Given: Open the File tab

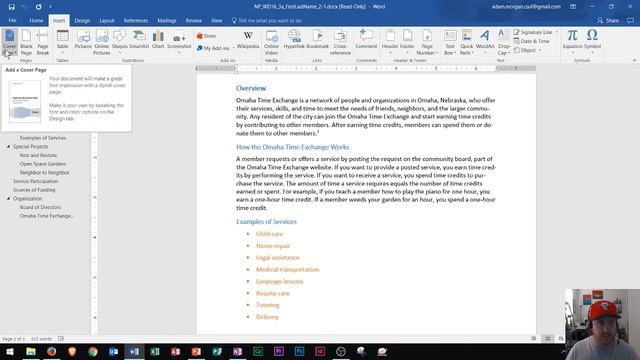Looking at the screenshot, I should tap(12, 20).
